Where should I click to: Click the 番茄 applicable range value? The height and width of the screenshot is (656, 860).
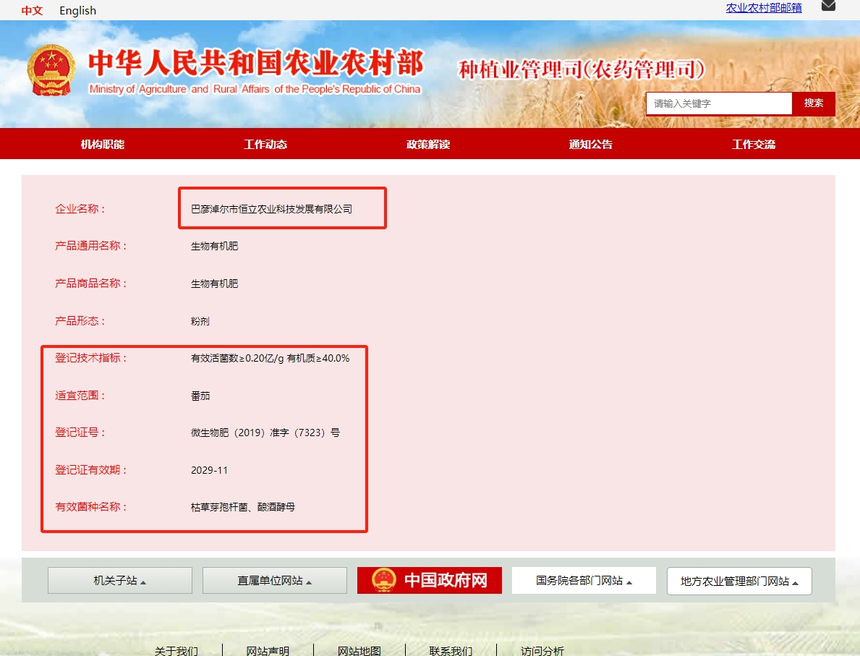(x=200, y=395)
